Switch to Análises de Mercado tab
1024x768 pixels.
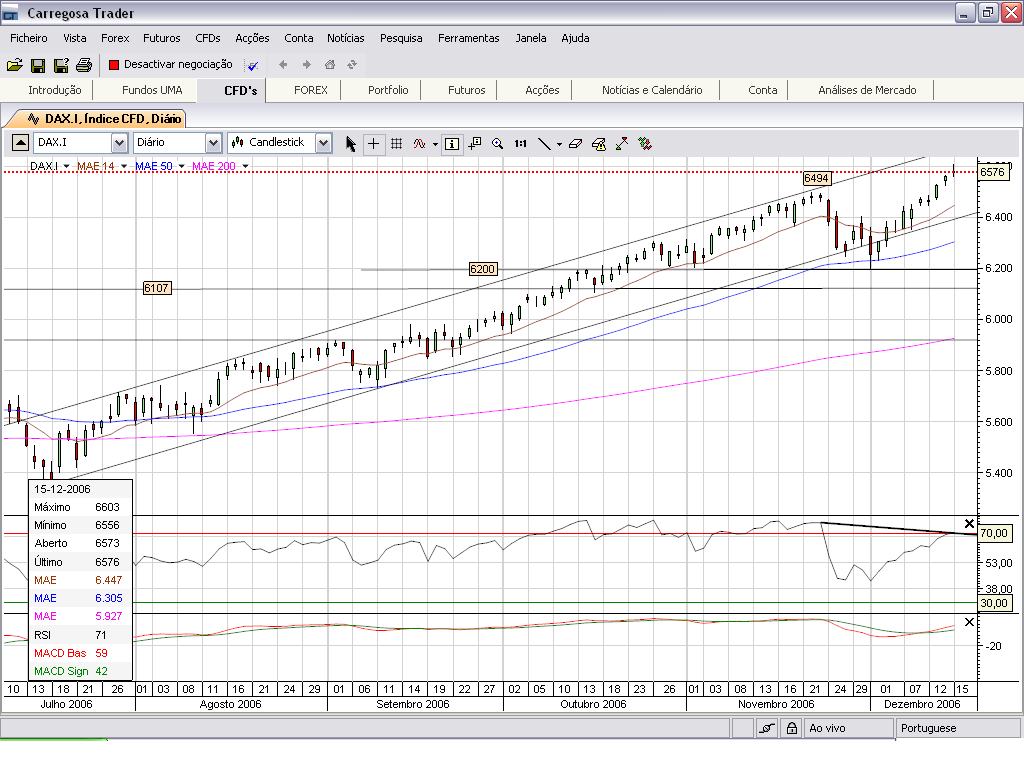click(867, 90)
